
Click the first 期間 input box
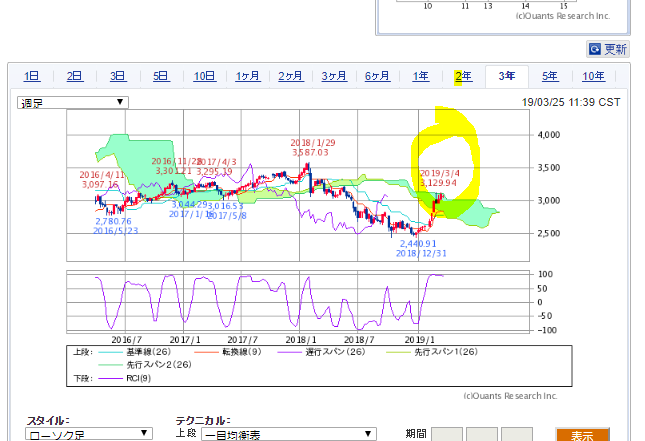pyautogui.click(x=447, y=434)
